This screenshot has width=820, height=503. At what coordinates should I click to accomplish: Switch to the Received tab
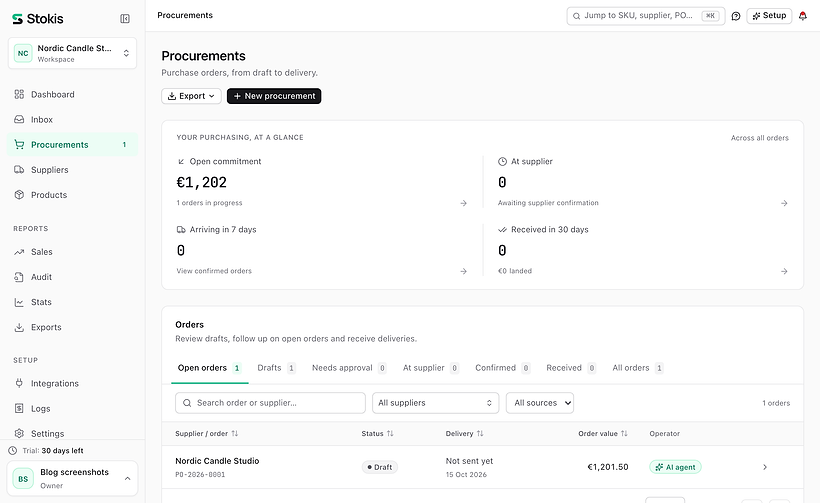coord(571,368)
